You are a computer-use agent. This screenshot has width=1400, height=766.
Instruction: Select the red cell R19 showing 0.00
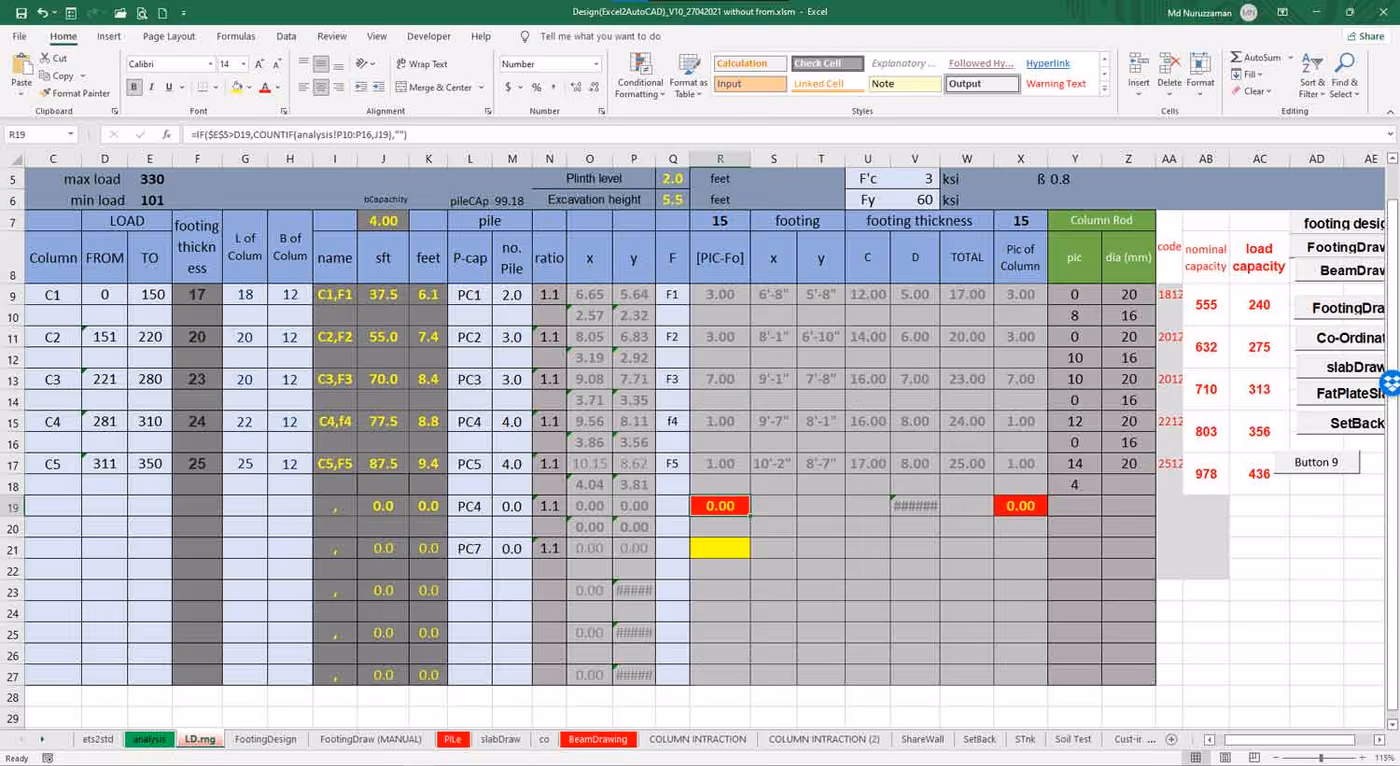coord(720,506)
